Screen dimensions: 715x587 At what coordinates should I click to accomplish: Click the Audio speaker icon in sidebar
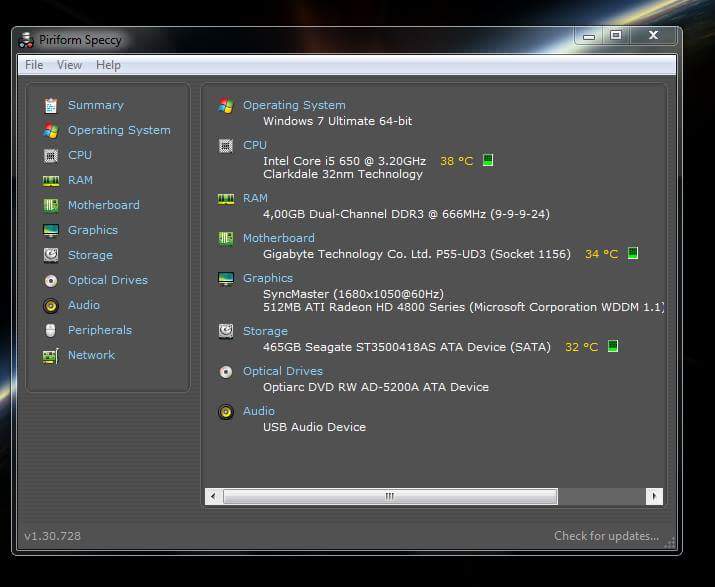50,306
